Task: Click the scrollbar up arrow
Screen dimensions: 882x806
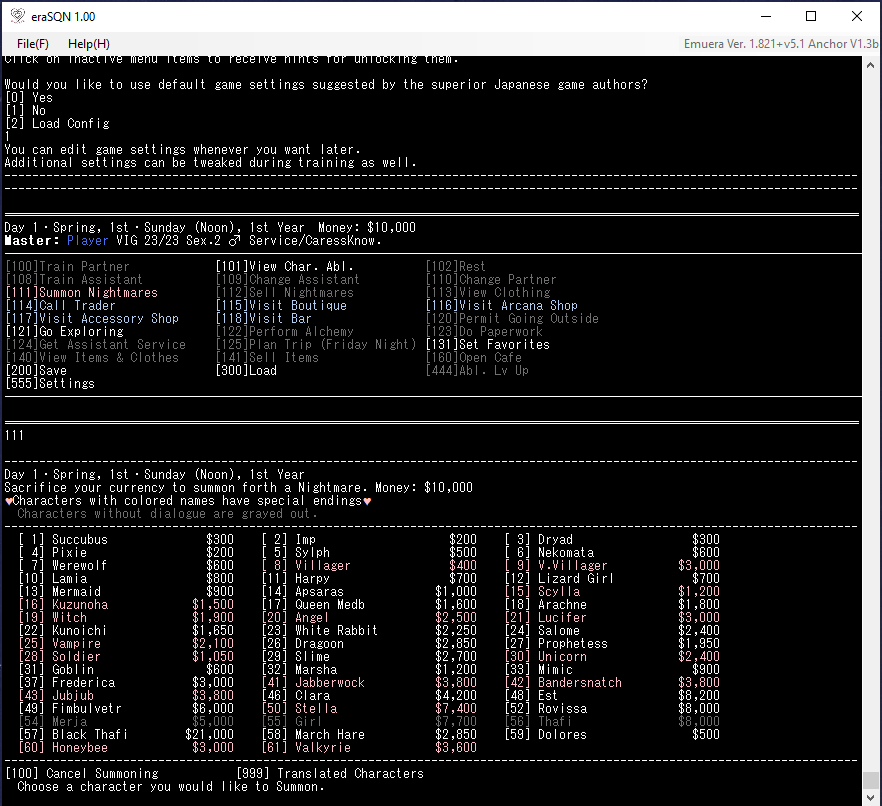Action: [872, 65]
